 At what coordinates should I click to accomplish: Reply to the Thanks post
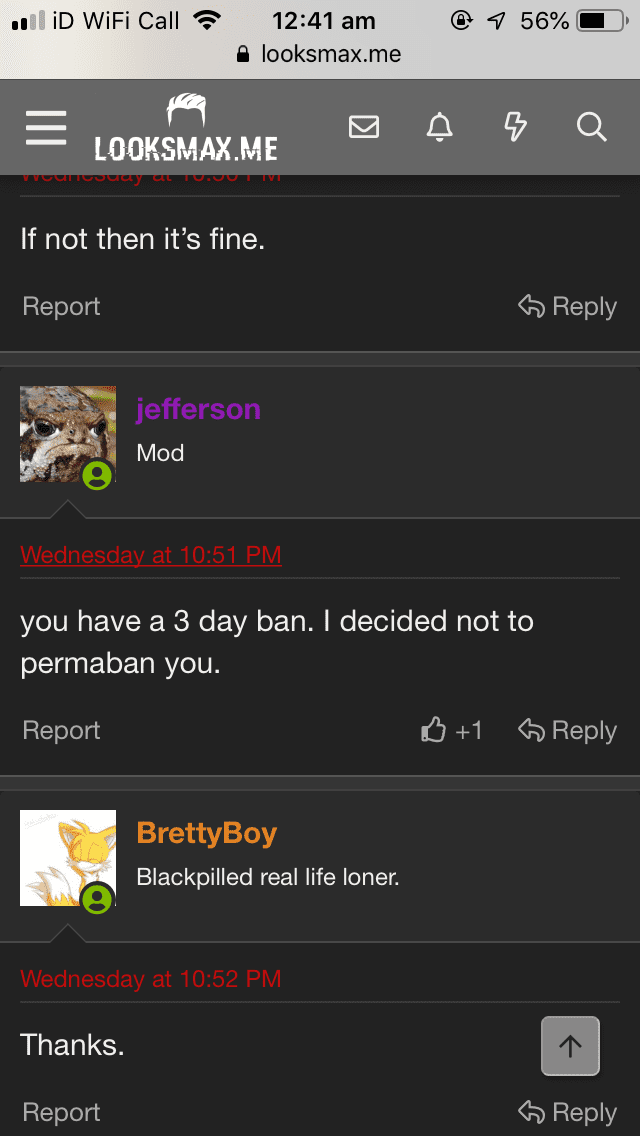pyautogui.click(x=567, y=1112)
